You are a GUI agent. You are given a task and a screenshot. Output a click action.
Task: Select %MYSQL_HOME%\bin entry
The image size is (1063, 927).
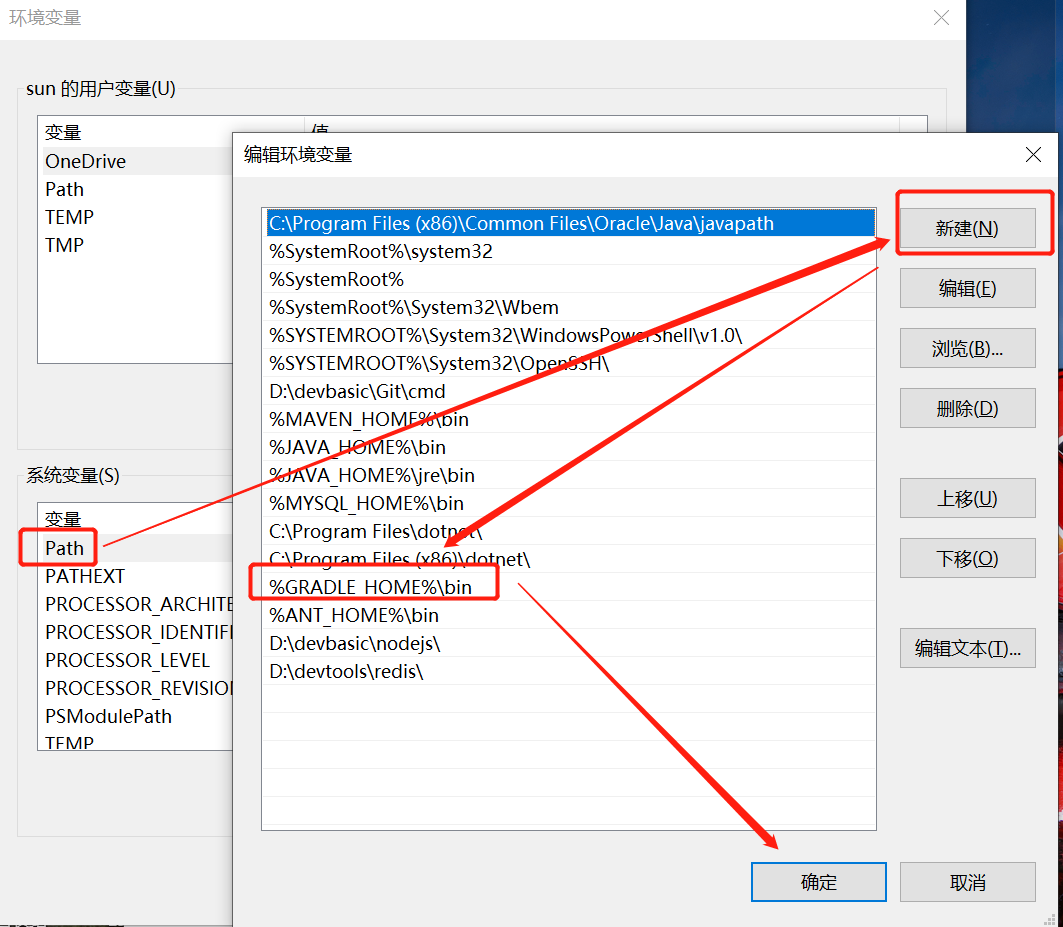point(569,503)
